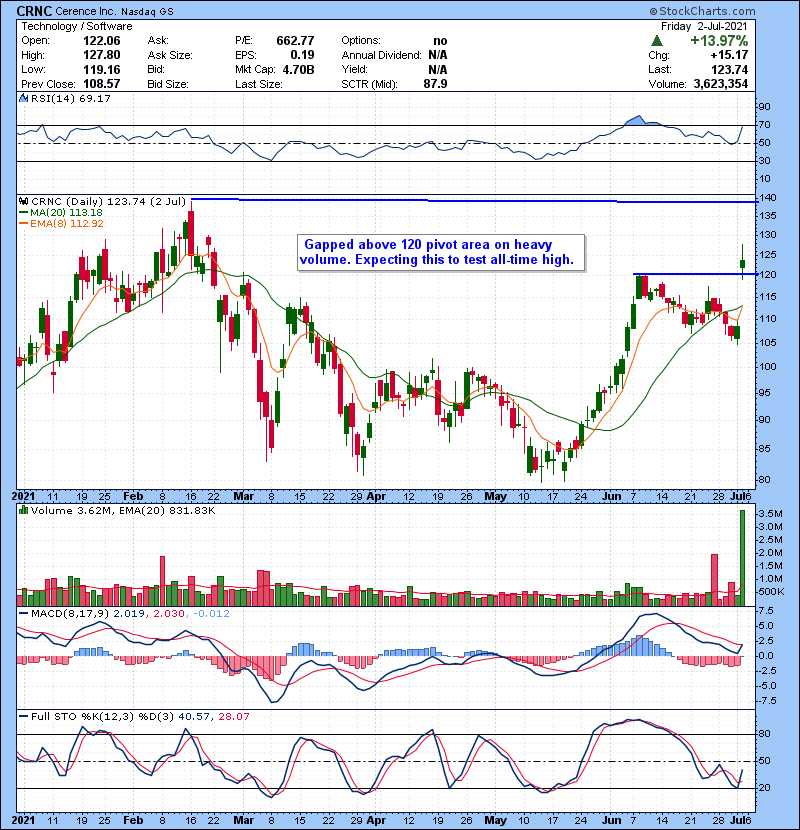Click the Mar month label on price axis
Viewport: 800px width, 830px height.
point(244,497)
